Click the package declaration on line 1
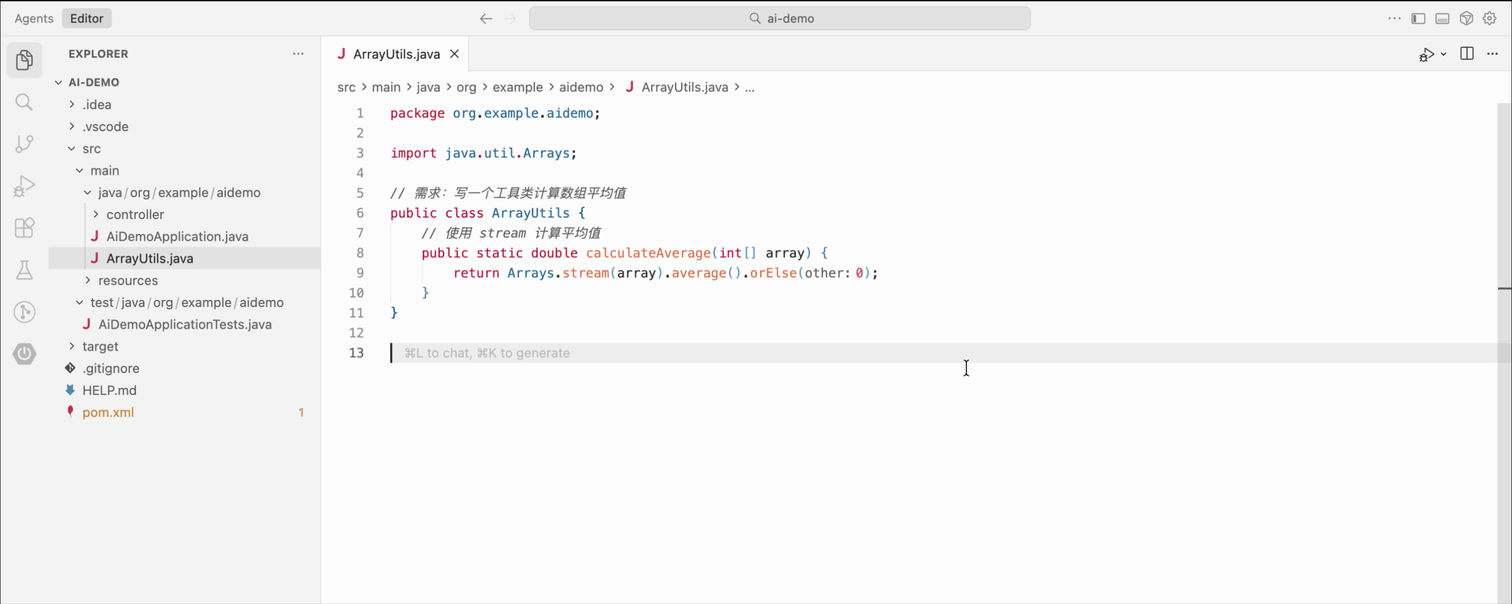 [495, 113]
